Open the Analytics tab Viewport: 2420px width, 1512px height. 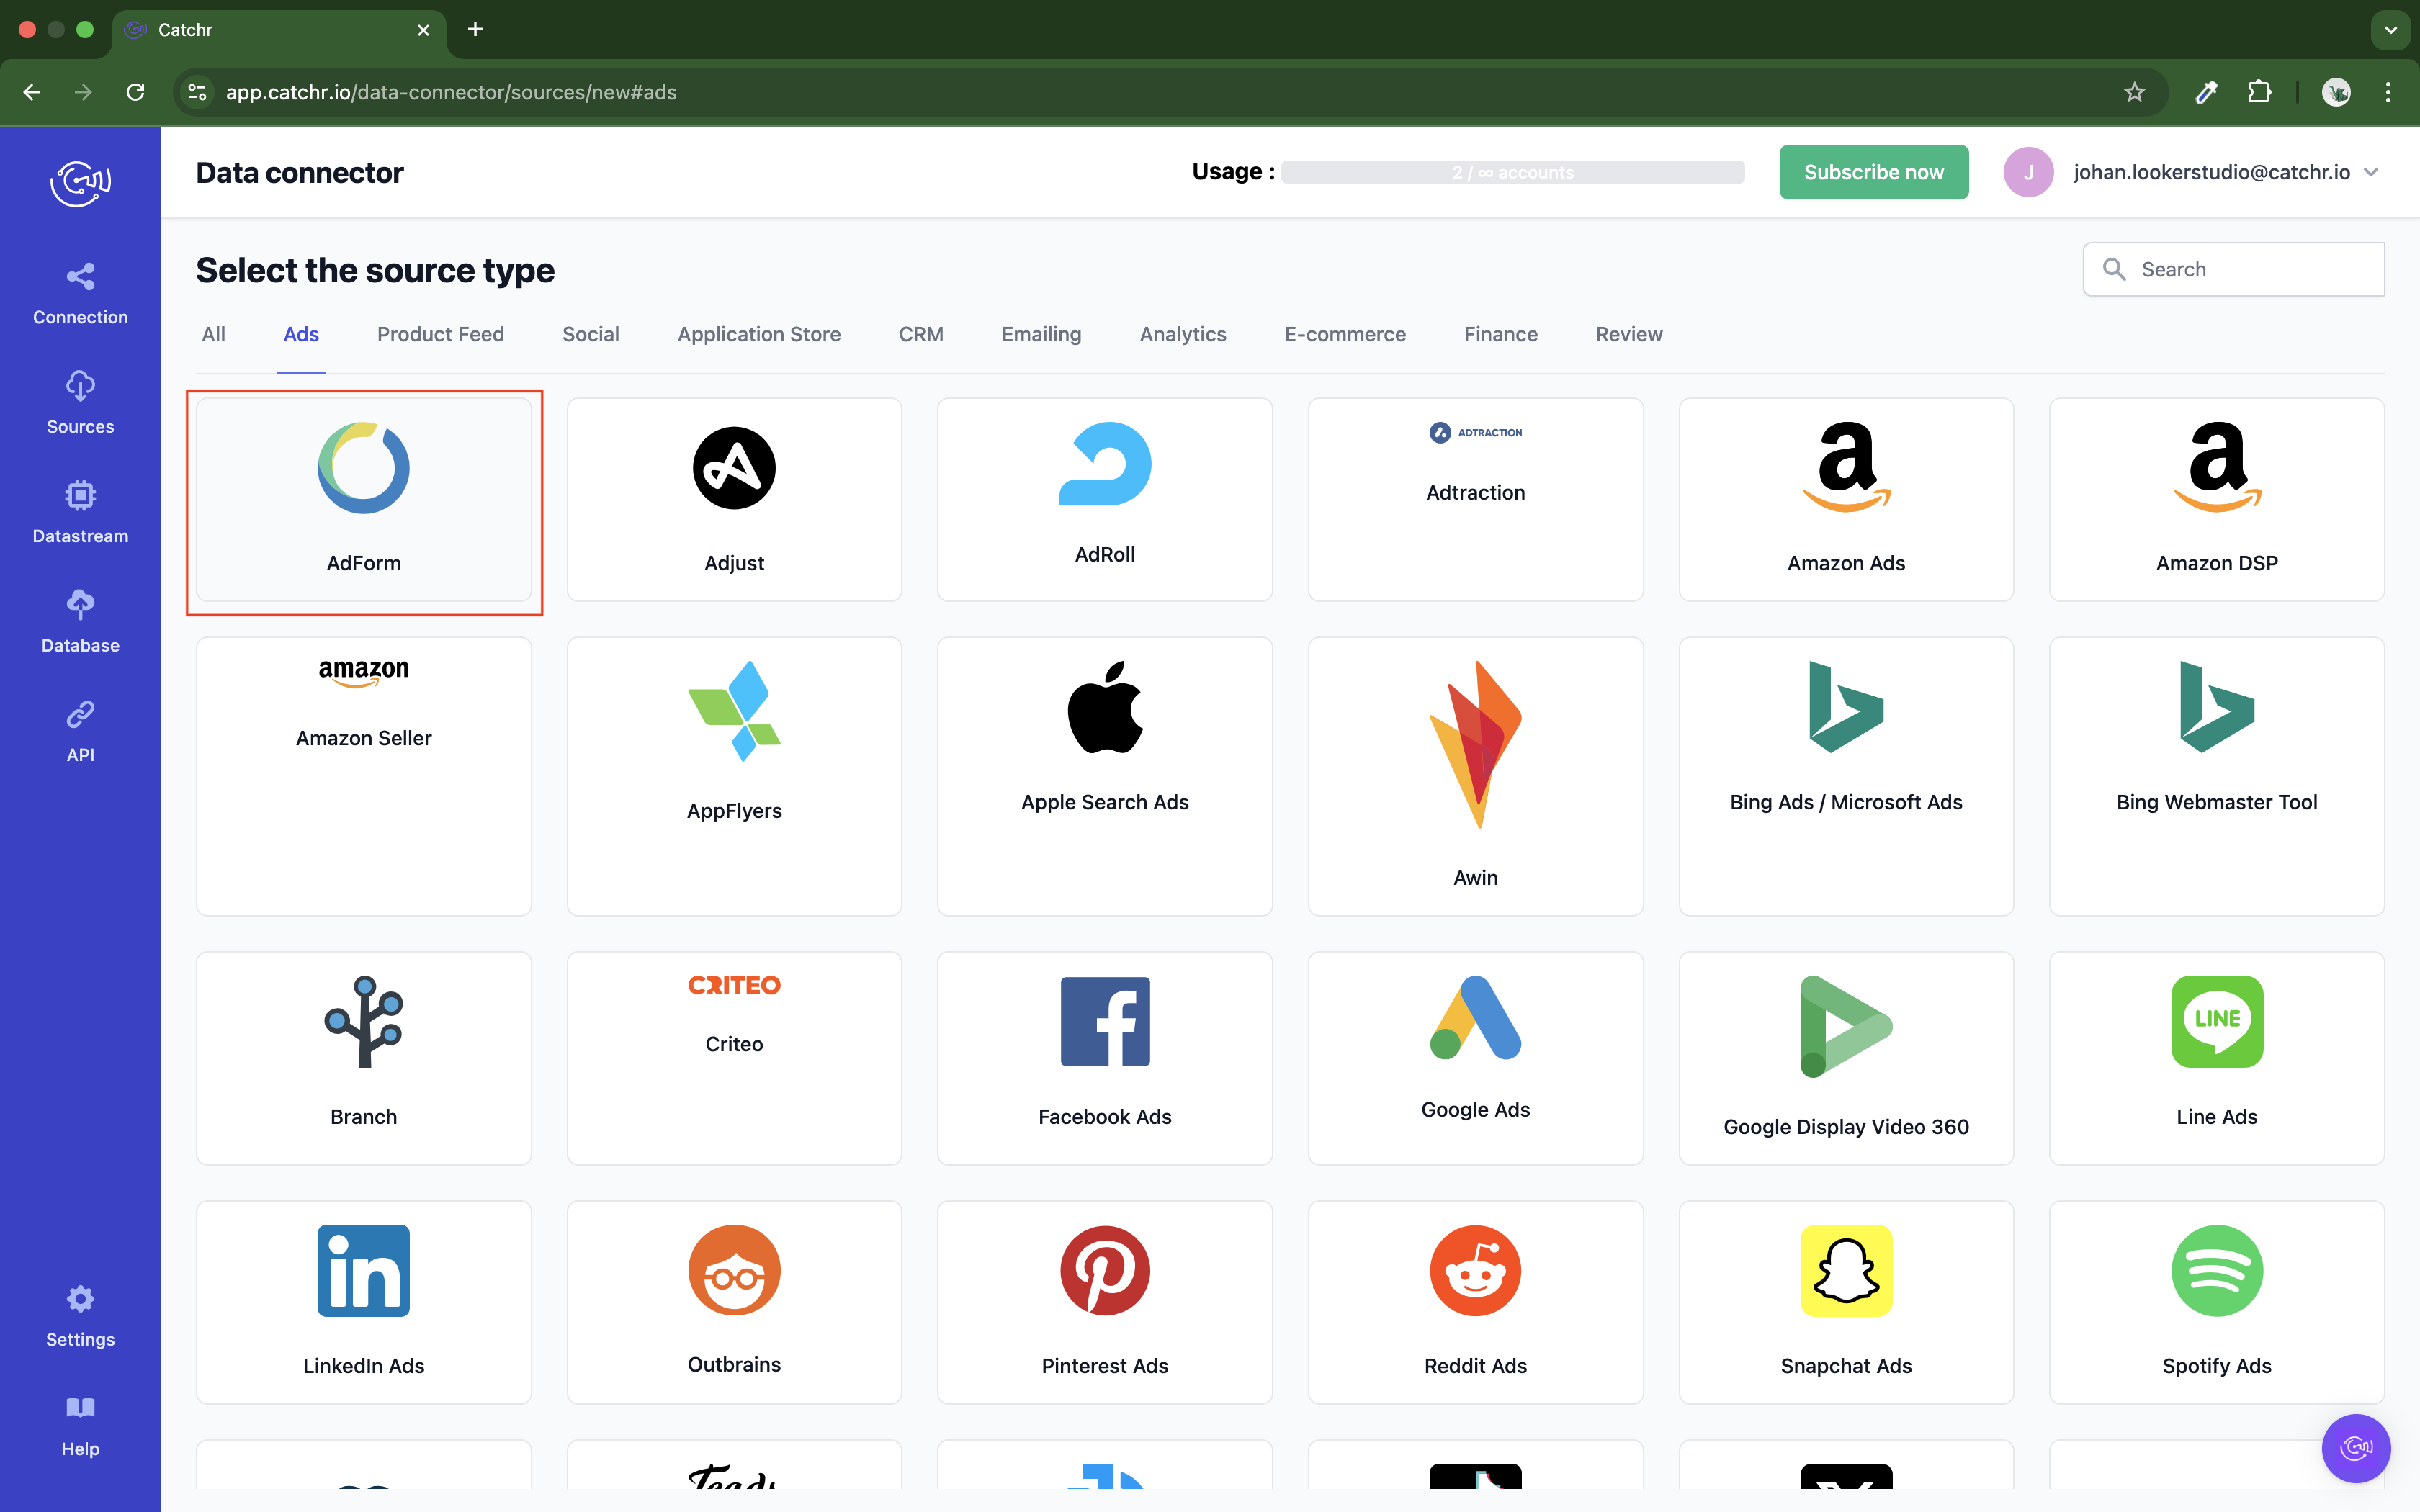pyautogui.click(x=1183, y=334)
